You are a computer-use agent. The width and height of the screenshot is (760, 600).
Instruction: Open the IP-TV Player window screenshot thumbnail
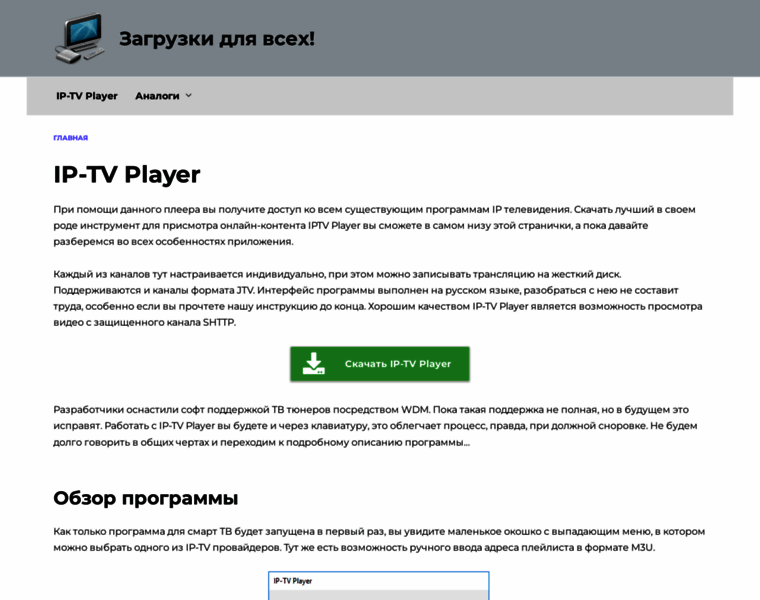tap(379, 585)
